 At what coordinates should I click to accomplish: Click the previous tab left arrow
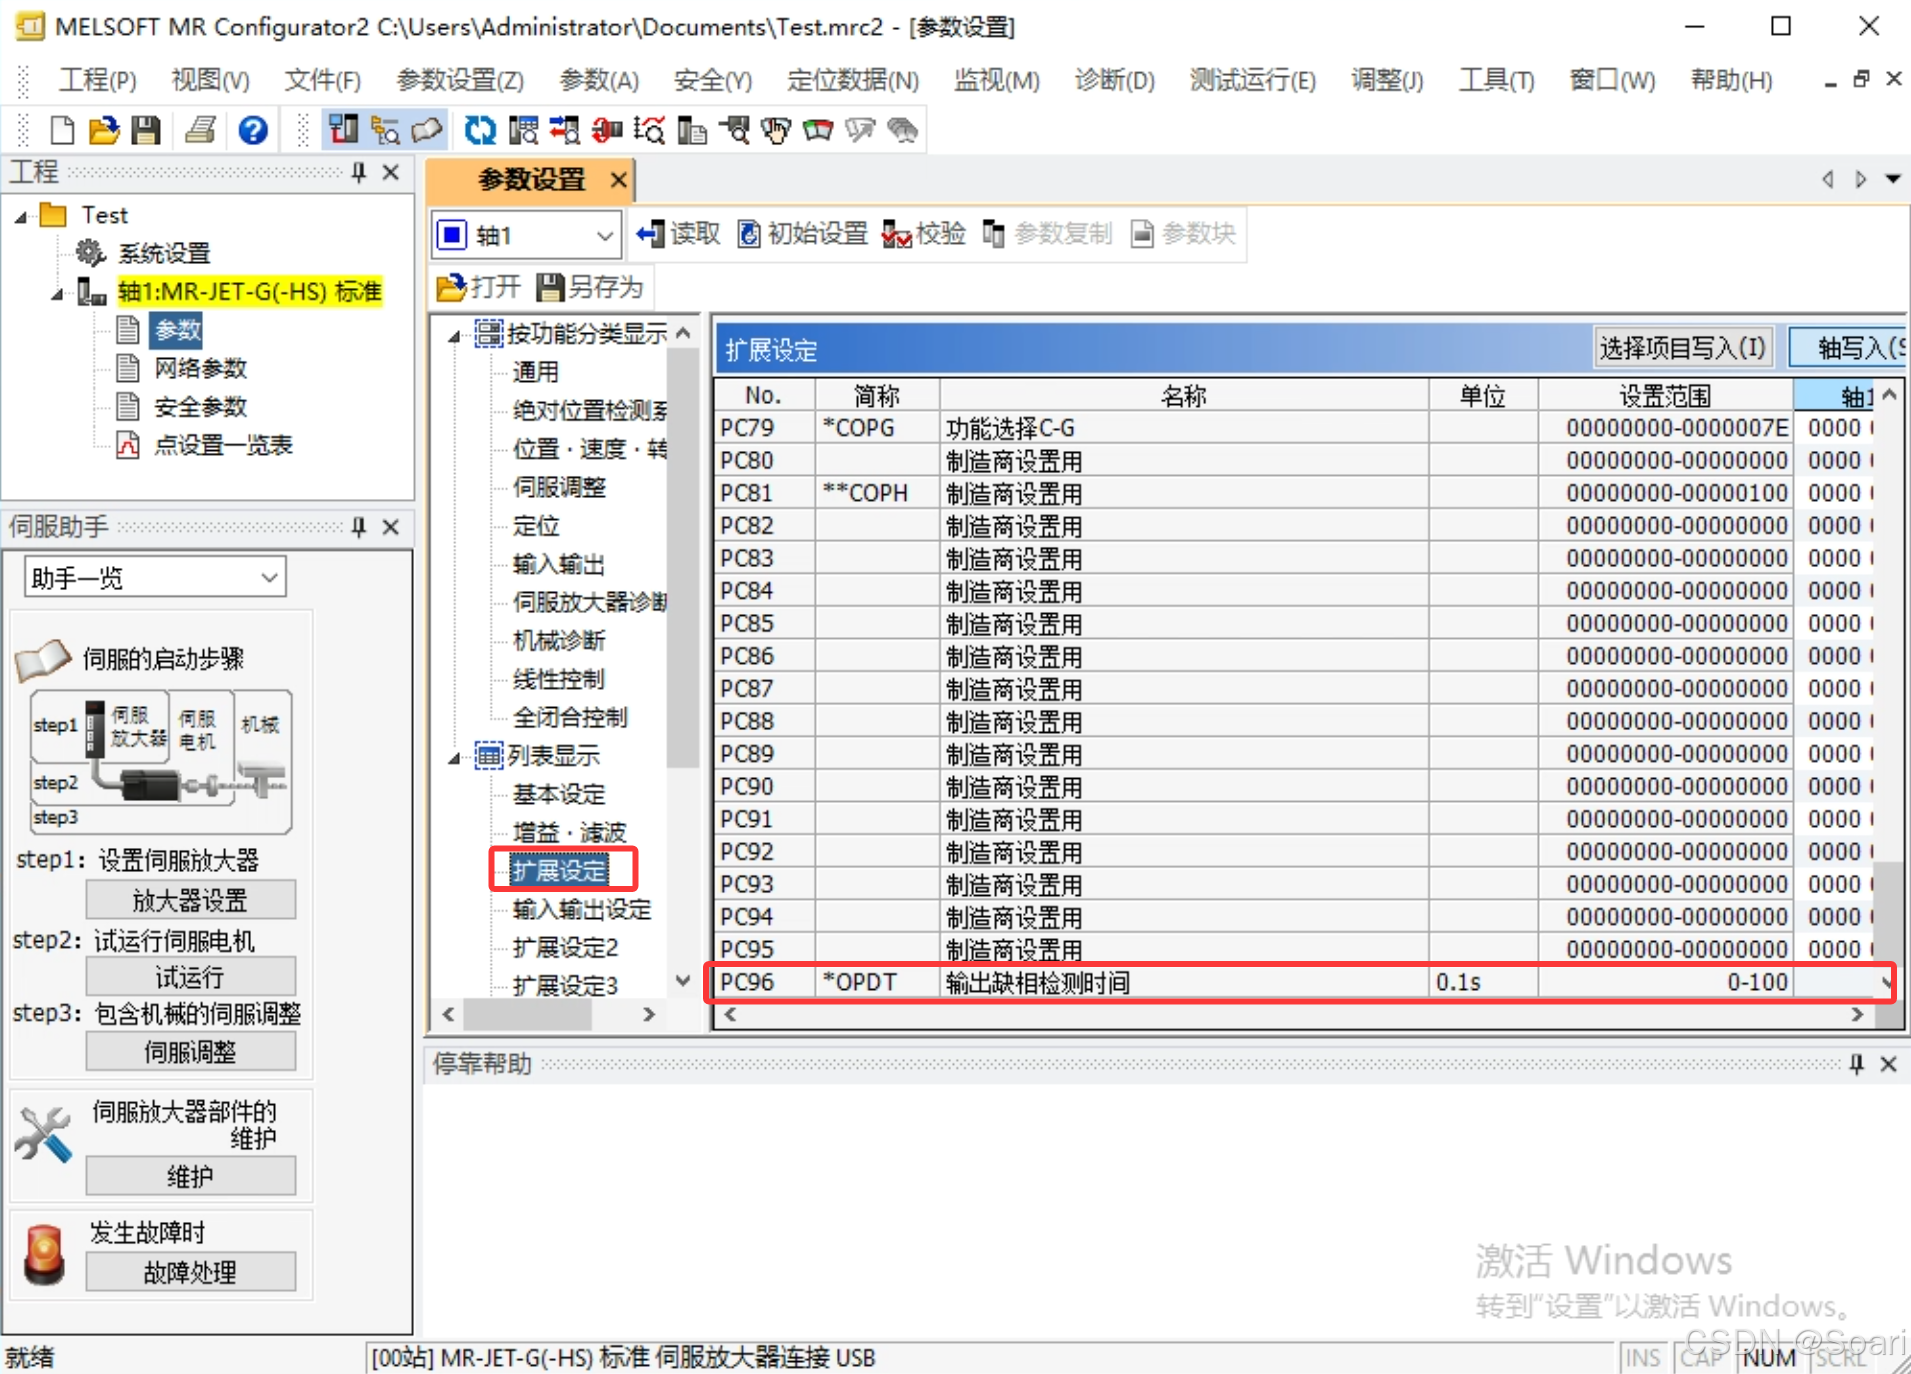coord(1827,179)
